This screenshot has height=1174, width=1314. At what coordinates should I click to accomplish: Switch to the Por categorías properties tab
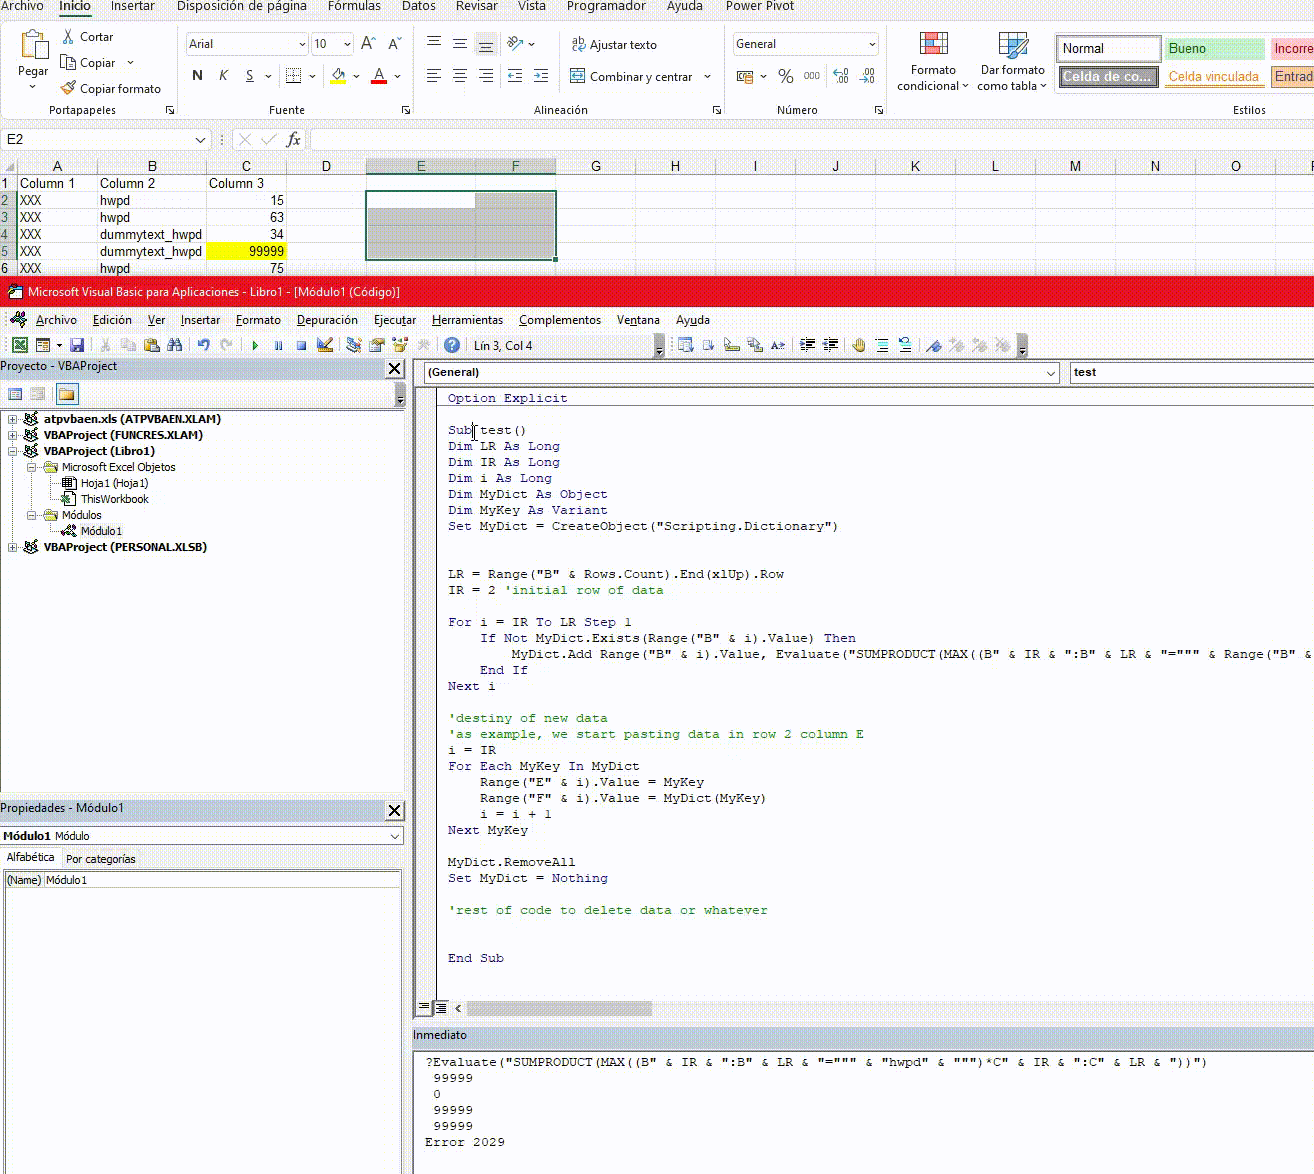pyautogui.click(x=100, y=859)
